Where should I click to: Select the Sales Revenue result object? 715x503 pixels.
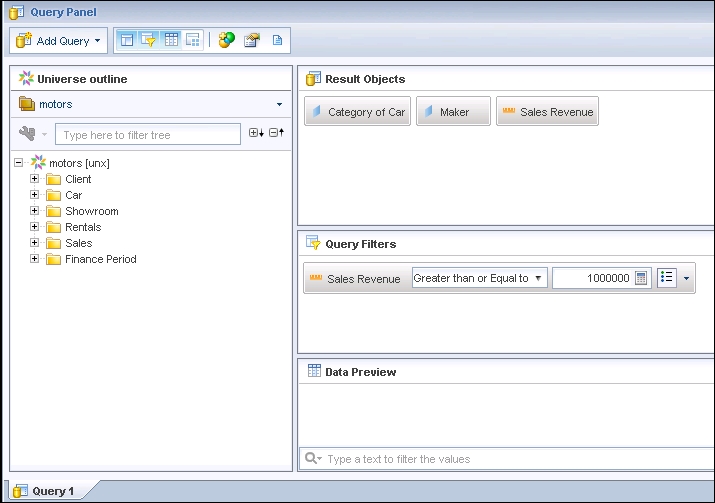547,111
